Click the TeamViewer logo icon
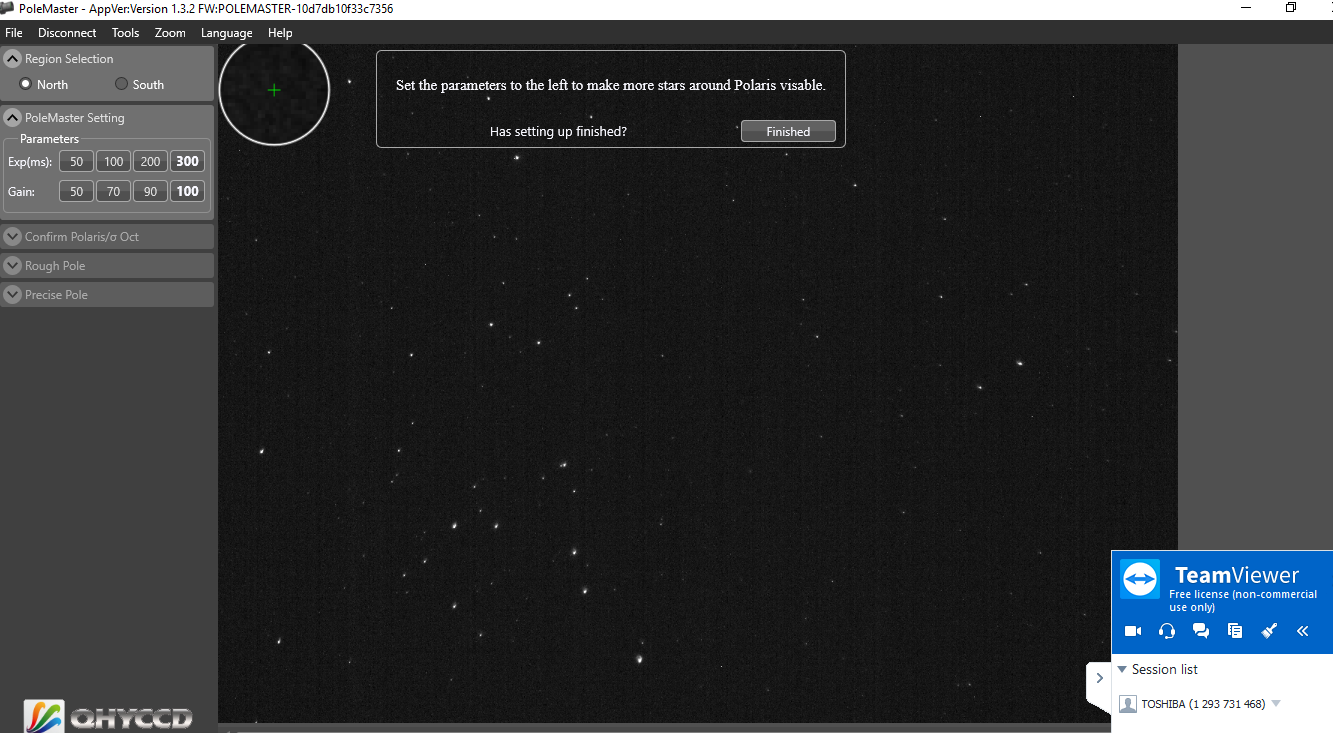The height and width of the screenshot is (733, 1333). (x=1140, y=579)
